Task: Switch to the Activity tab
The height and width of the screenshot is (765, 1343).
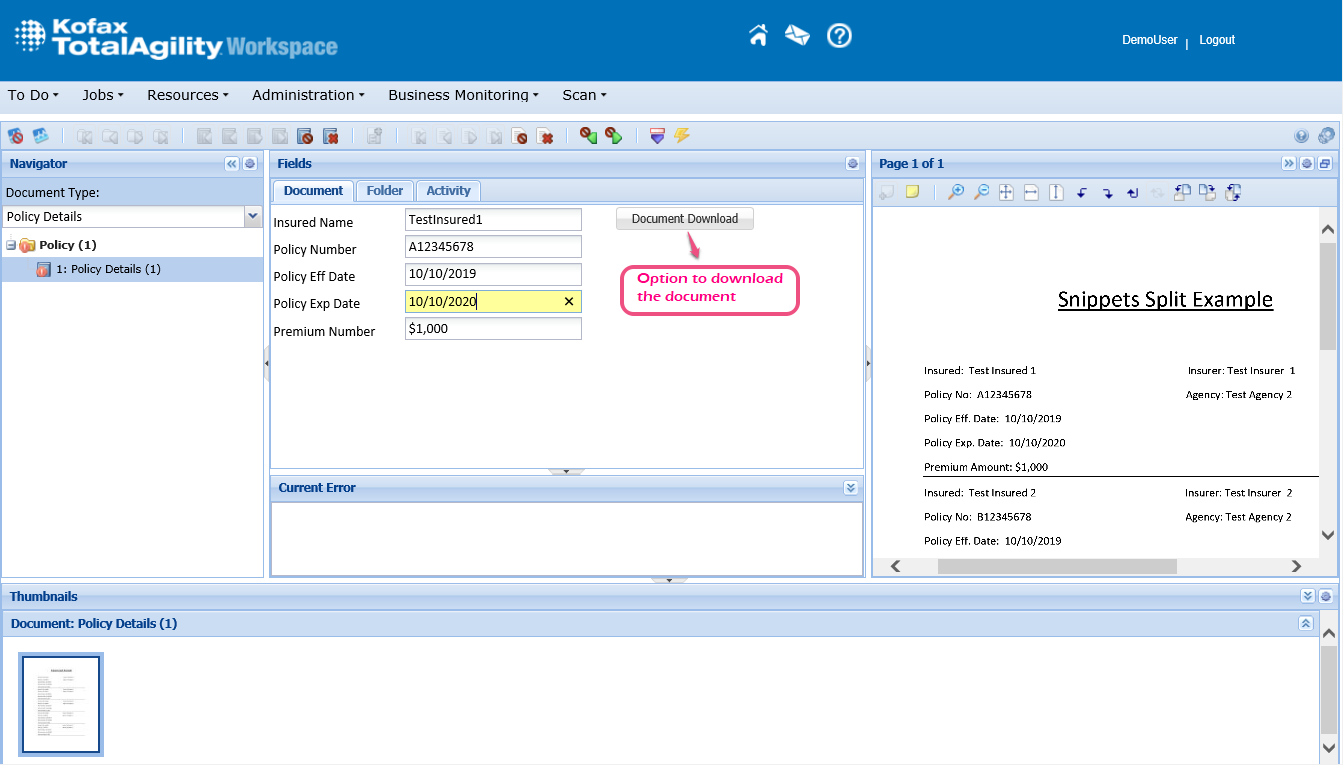Action: [x=448, y=191]
